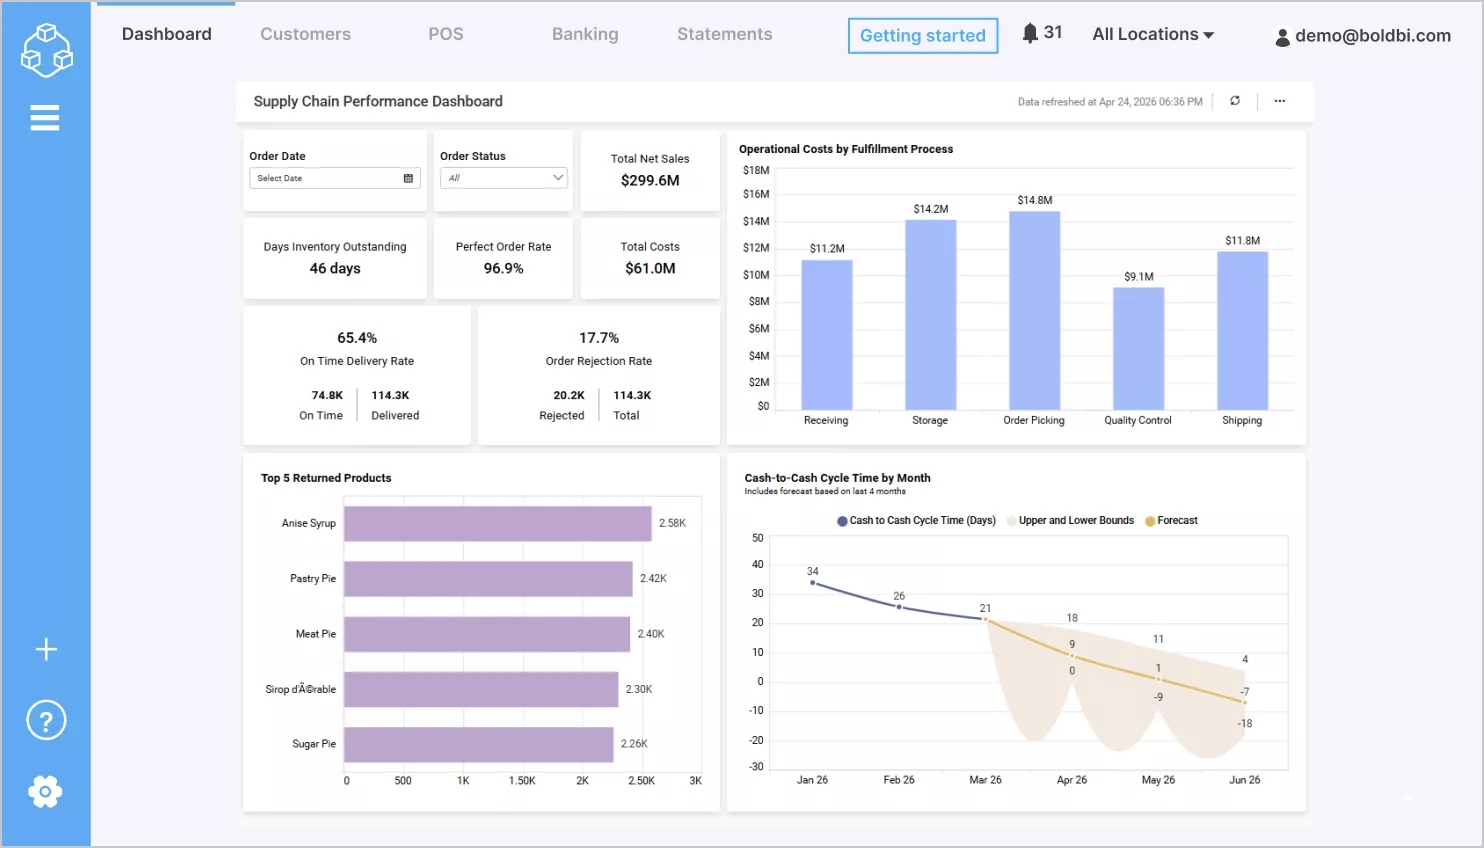Open the Order Status dropdown
This screenshot has height=848, width=1484.
click(504, 178)
